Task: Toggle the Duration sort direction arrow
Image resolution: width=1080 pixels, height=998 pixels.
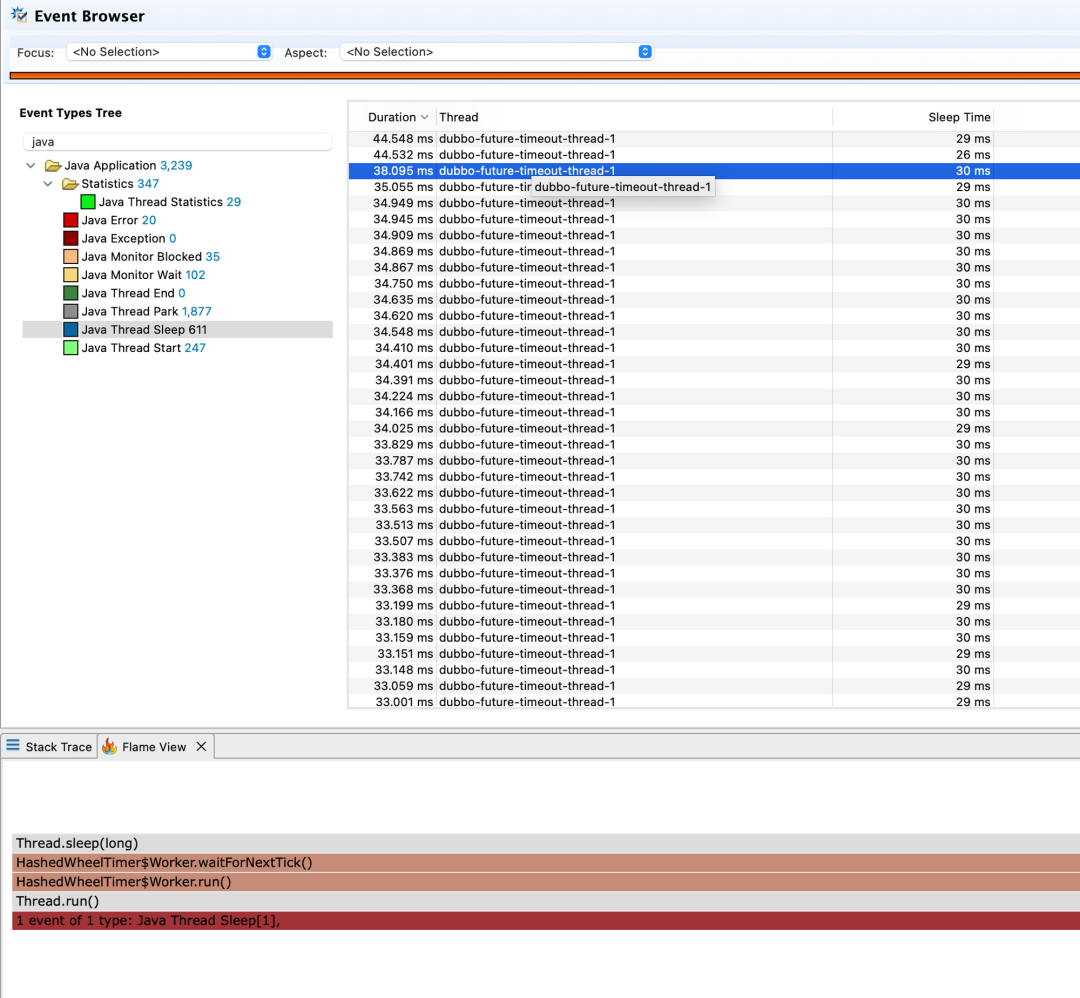Action: [x=424, y=117]
